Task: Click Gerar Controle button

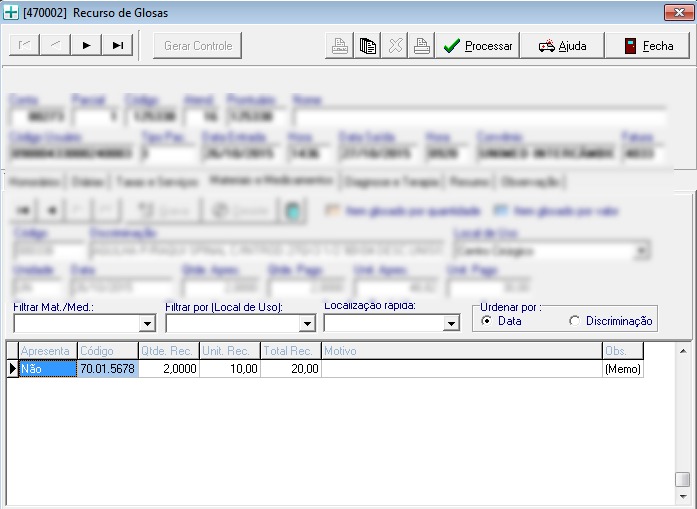Action: [x=197, y=45]
